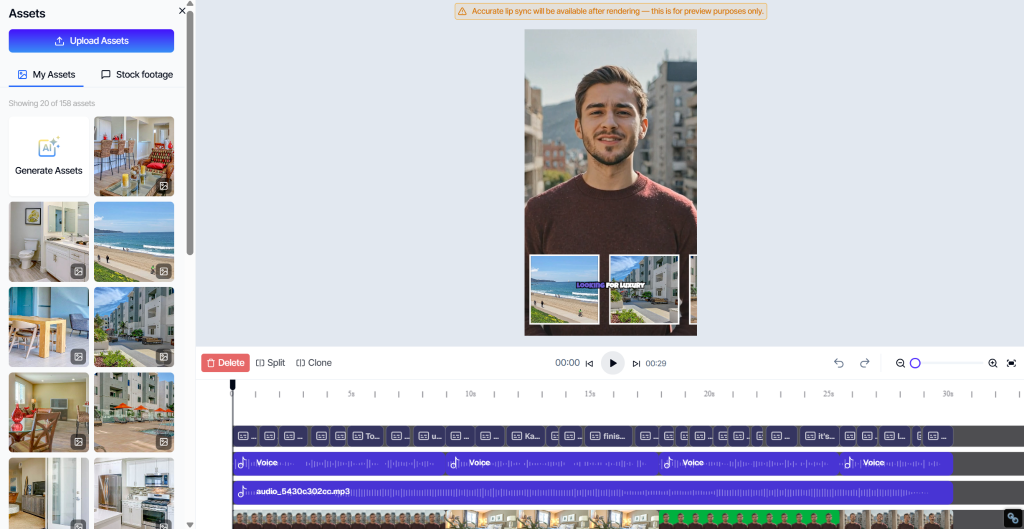Select the second Voice audio clip
Viewport: 1024px width, 529px height.
(552, 463)
